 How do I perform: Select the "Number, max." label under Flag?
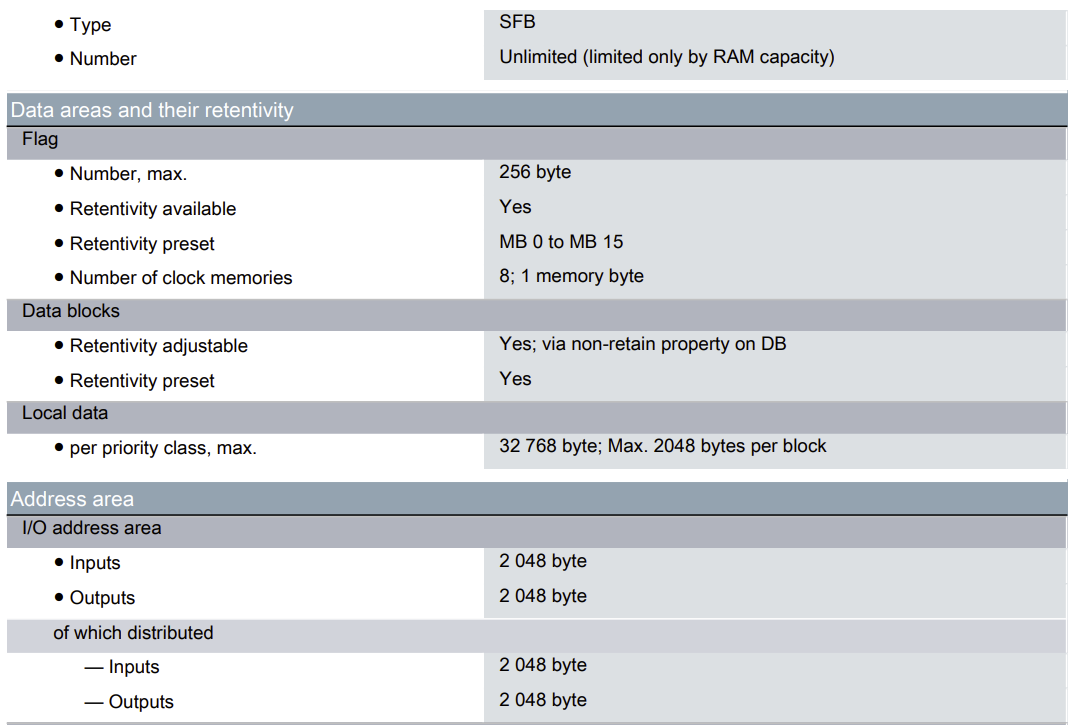click(x=128, y=174)
